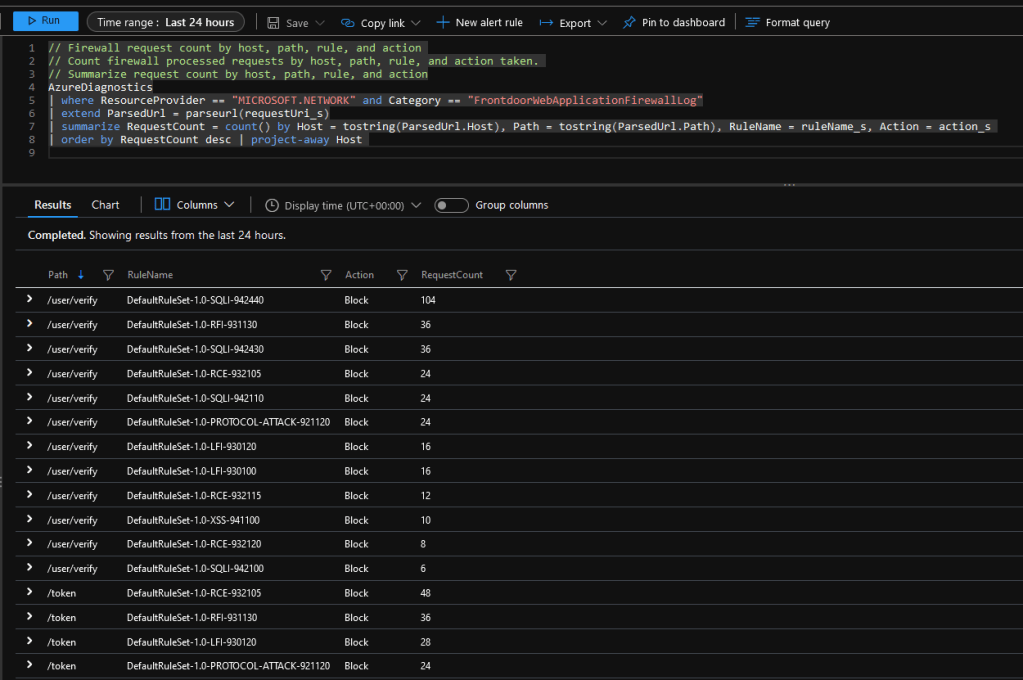1023x680 pixels.
Task: Click the Pin to dashboard pin icon
Action: [x=628, y=22]
